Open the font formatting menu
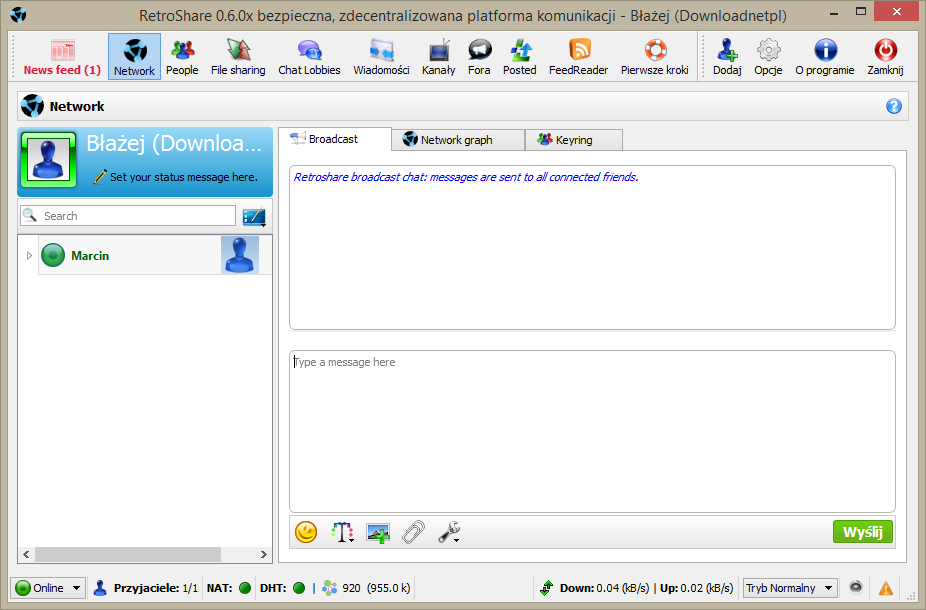926x610 pixels. tap(342, 532)
